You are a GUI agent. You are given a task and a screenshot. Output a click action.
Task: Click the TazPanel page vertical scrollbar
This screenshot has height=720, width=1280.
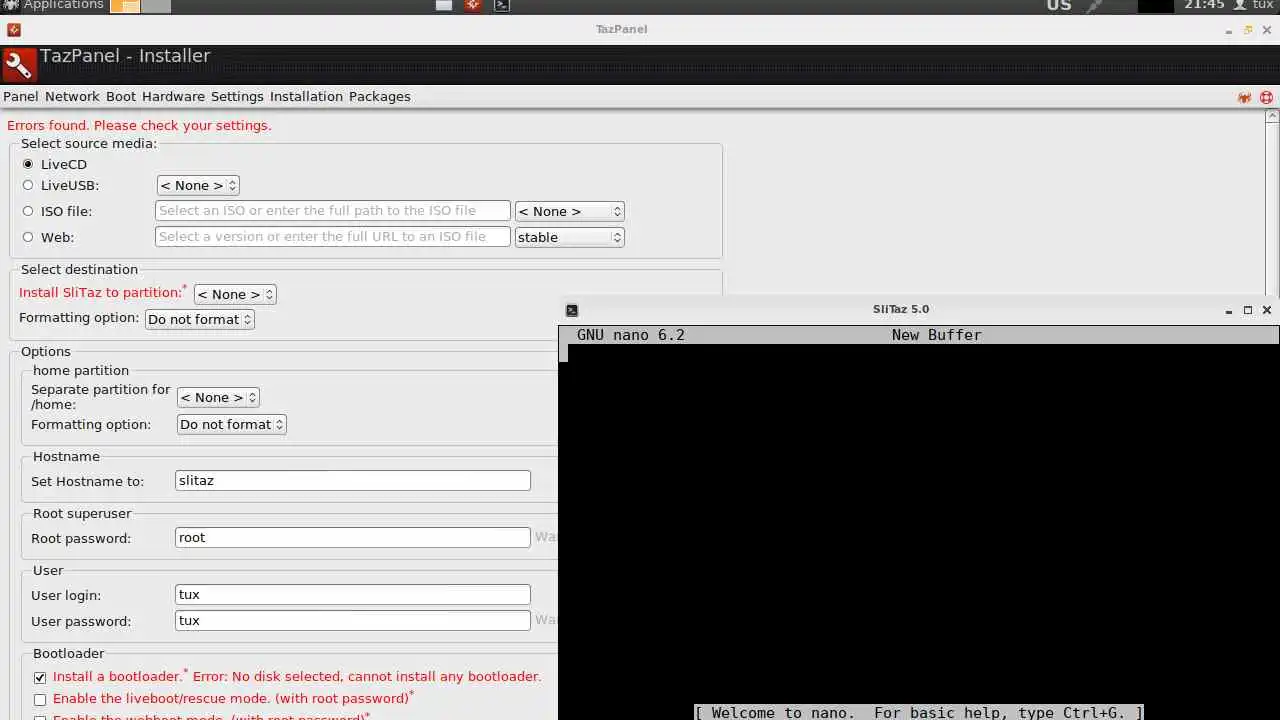pos(1273,200)
